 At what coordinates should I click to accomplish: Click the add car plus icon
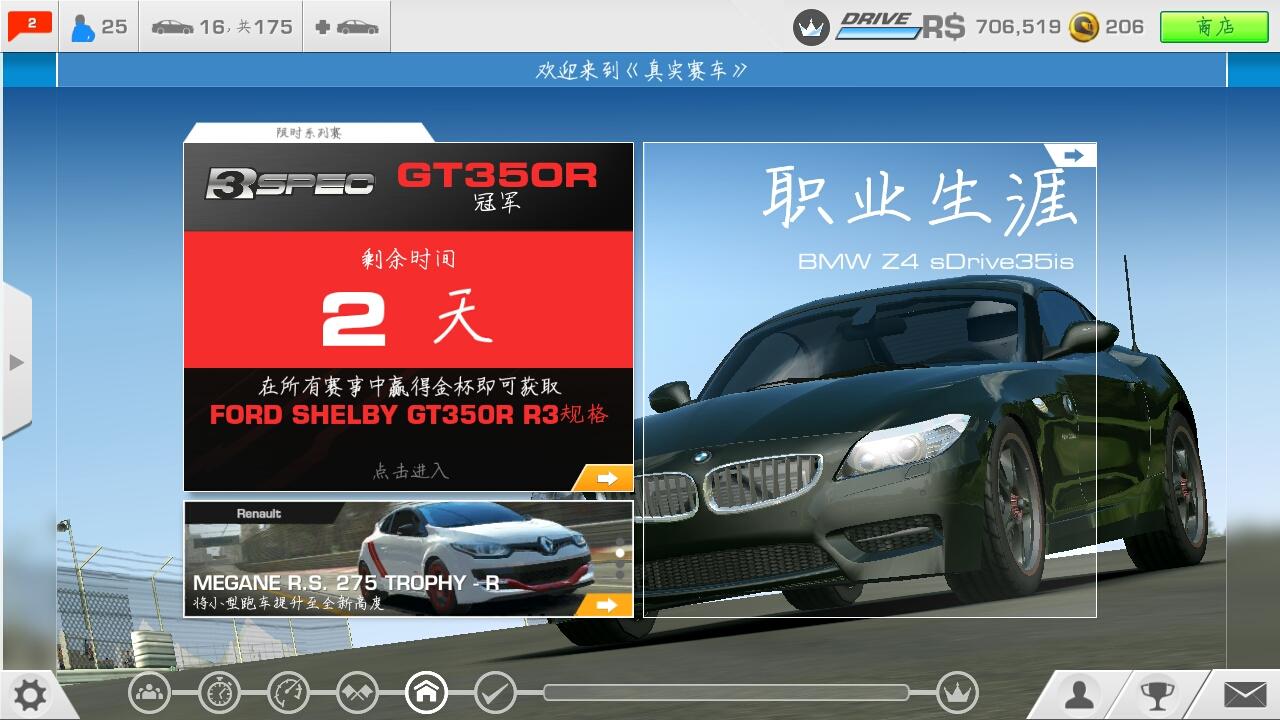pyautogui.click(x=346, y=26)
